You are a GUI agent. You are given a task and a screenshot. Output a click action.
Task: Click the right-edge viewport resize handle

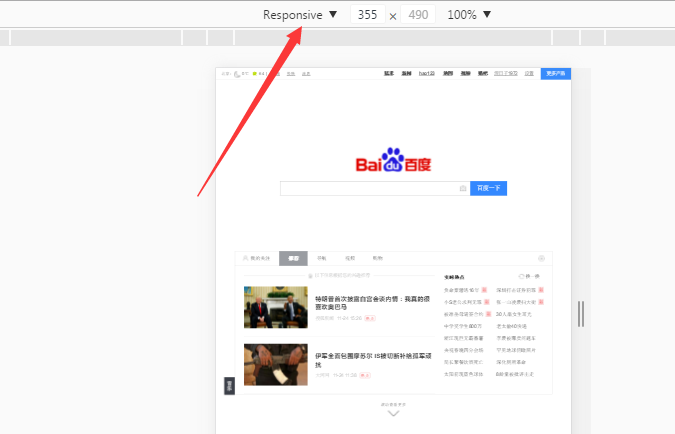click(x=581, y=313)
